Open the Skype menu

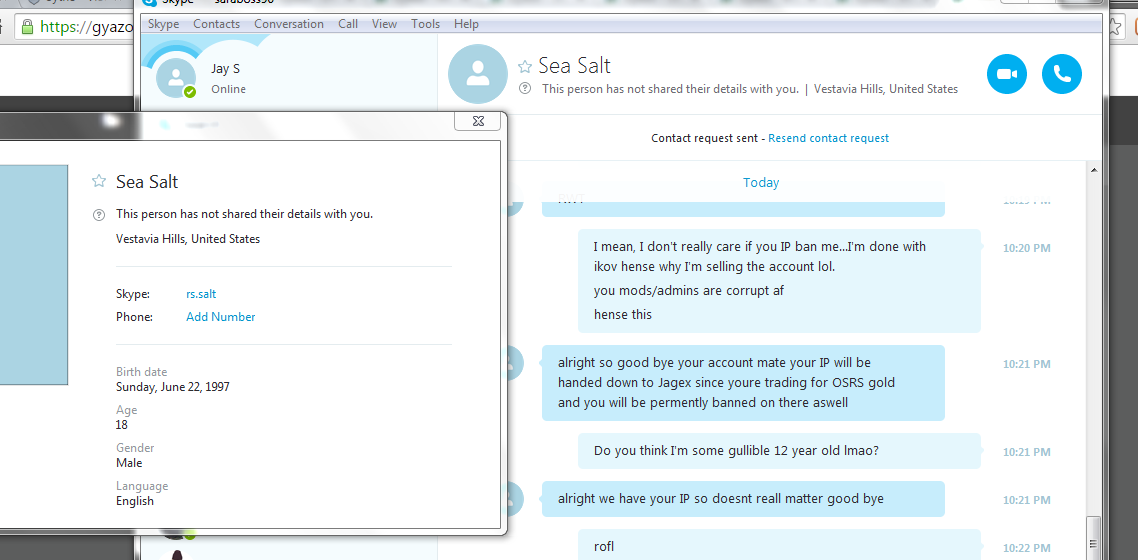click(x=163, y=24)
